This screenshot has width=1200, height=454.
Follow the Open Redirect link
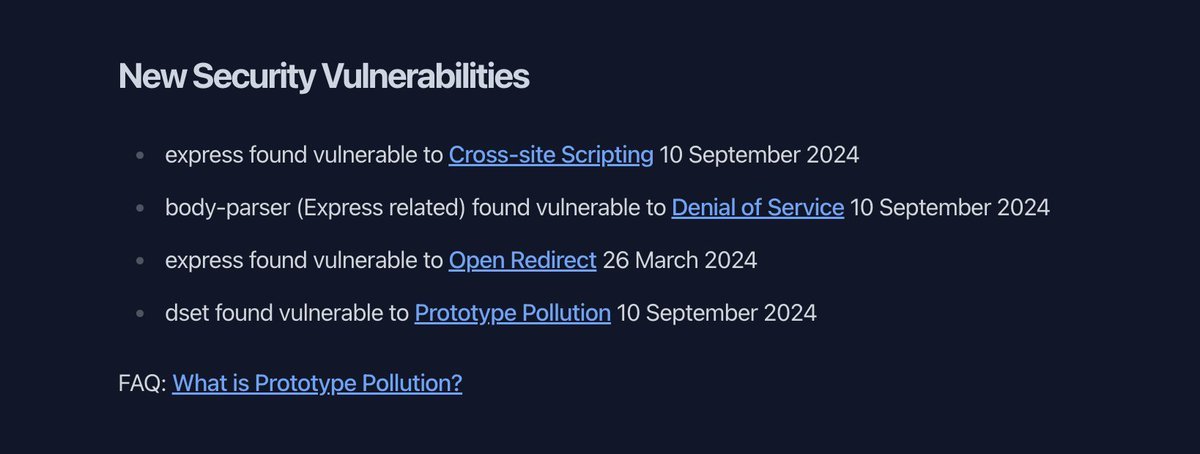tap(522, 260)
